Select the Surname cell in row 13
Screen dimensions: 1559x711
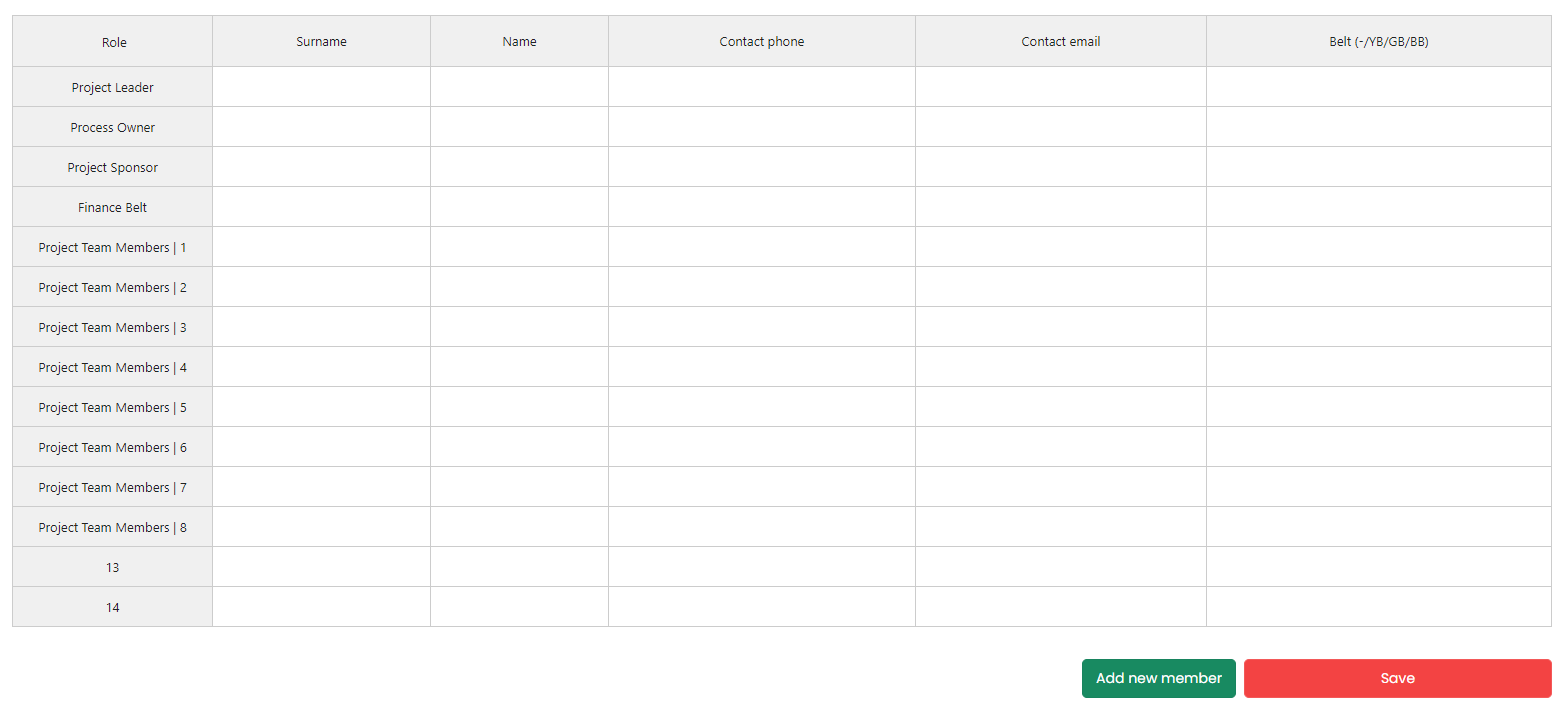321,567
